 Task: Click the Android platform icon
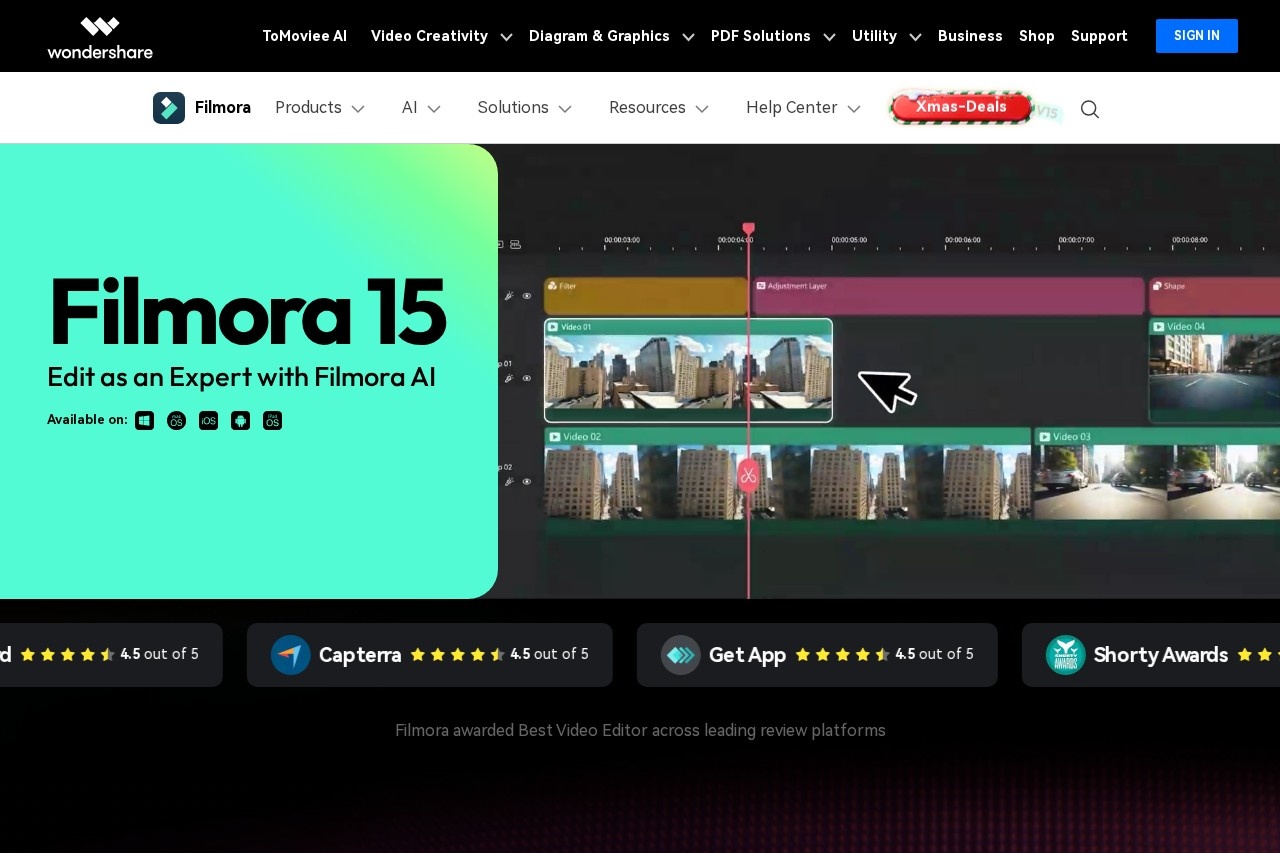(x=240, y=420)
